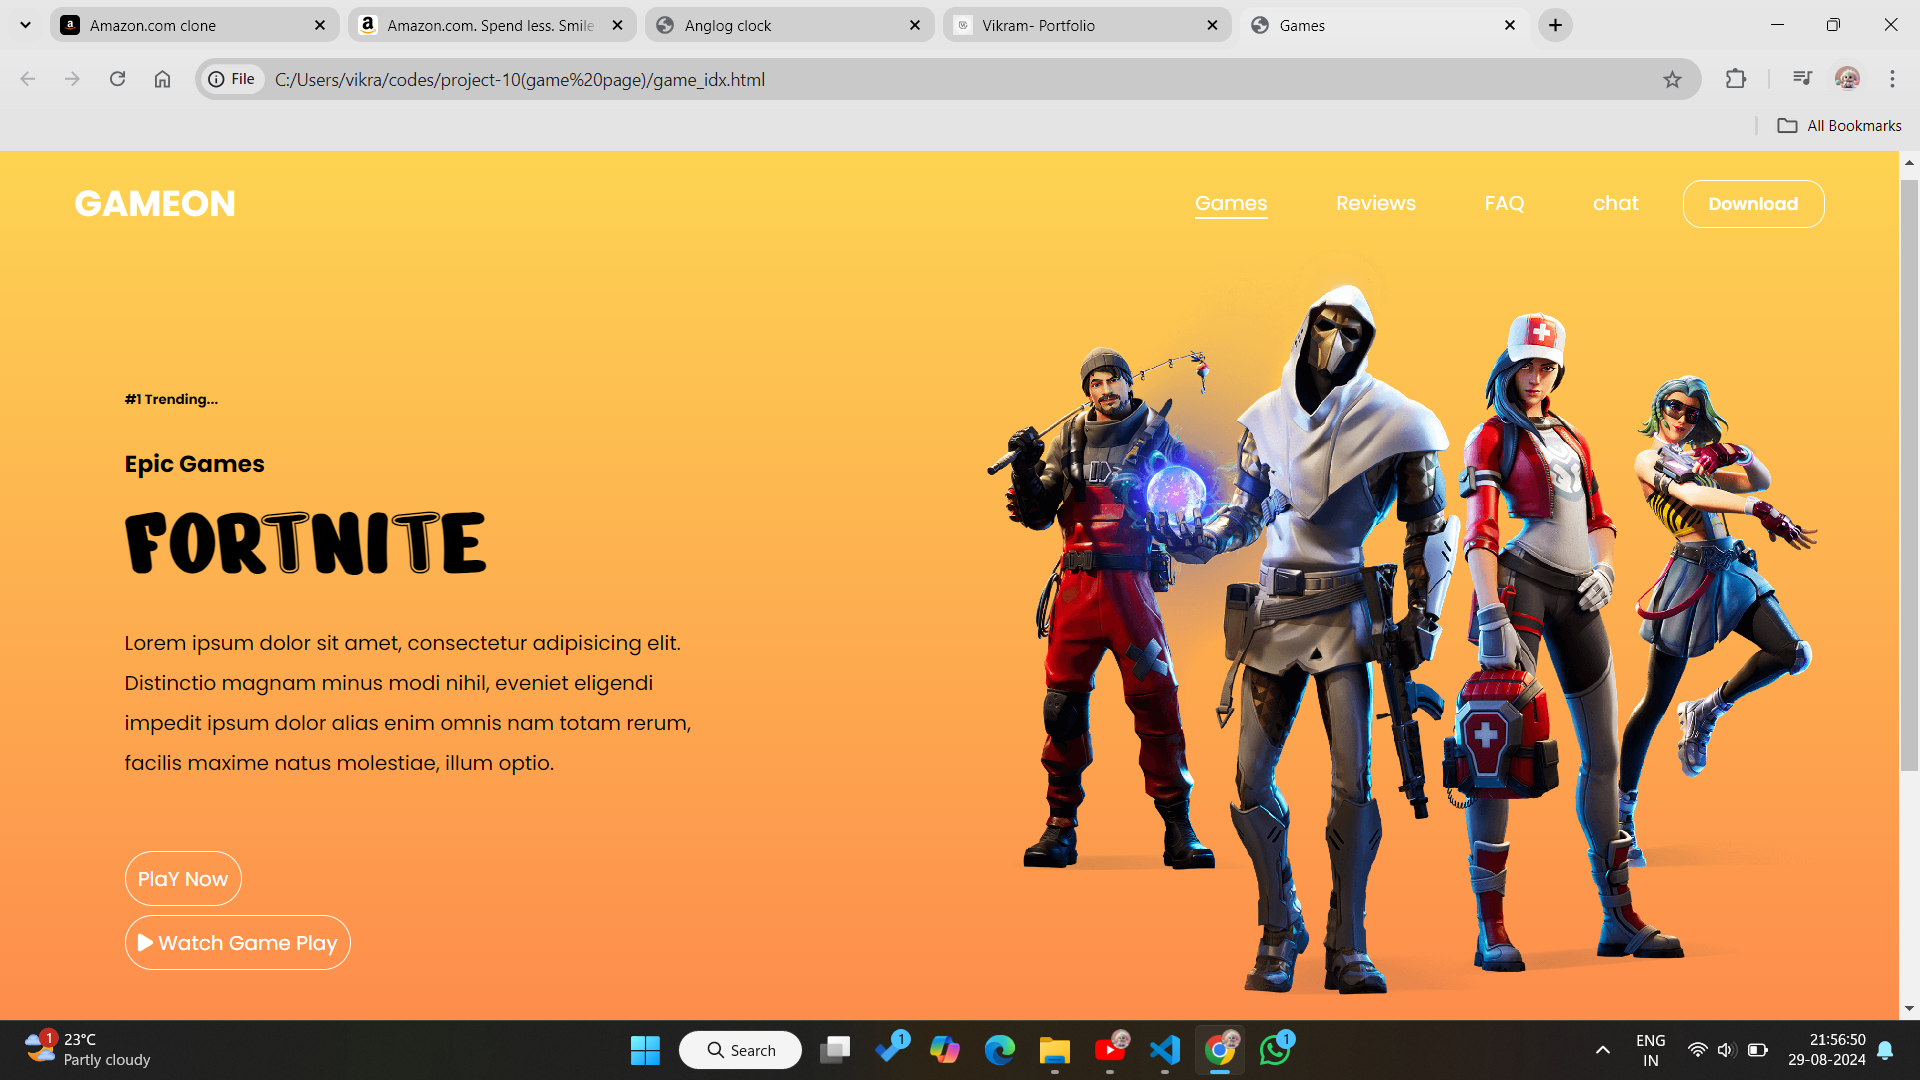Switch to the Vikram- Portfolio tab
Viewport: 1920px width, 1080px height.
(1087, 25)
